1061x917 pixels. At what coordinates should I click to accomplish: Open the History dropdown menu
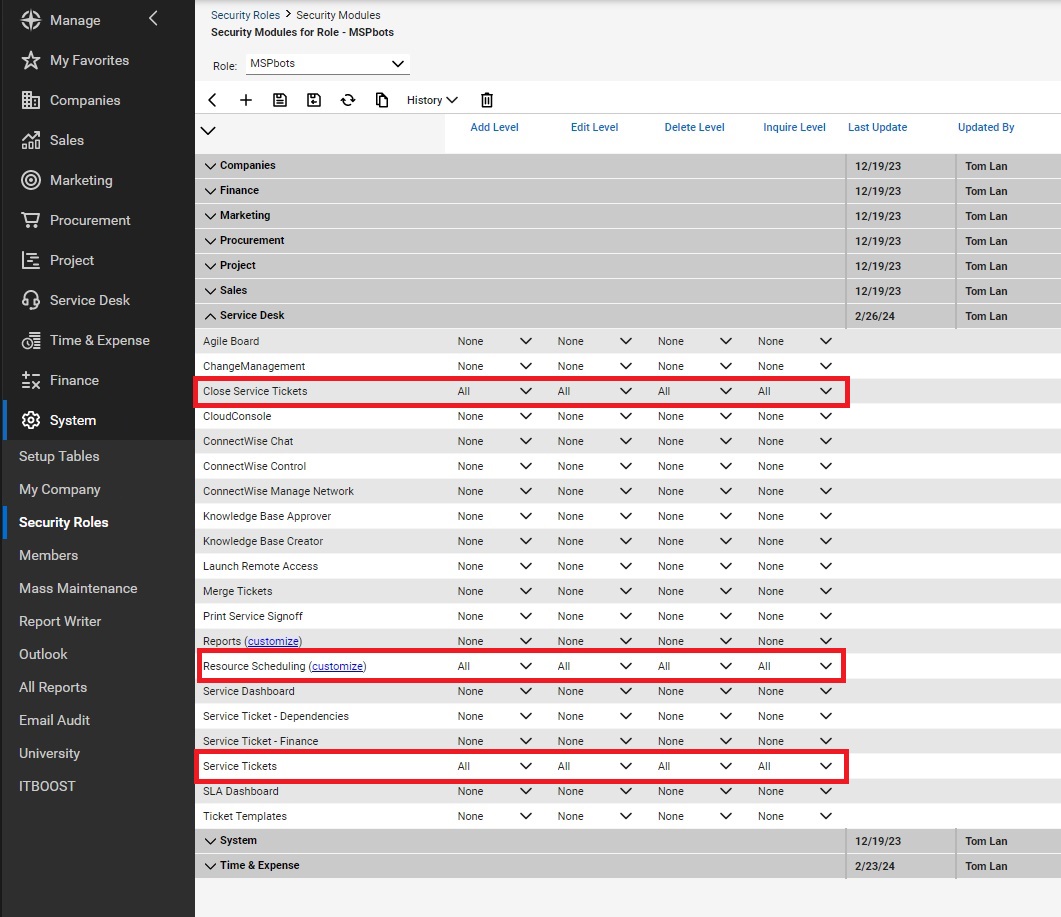pos(432,100)
